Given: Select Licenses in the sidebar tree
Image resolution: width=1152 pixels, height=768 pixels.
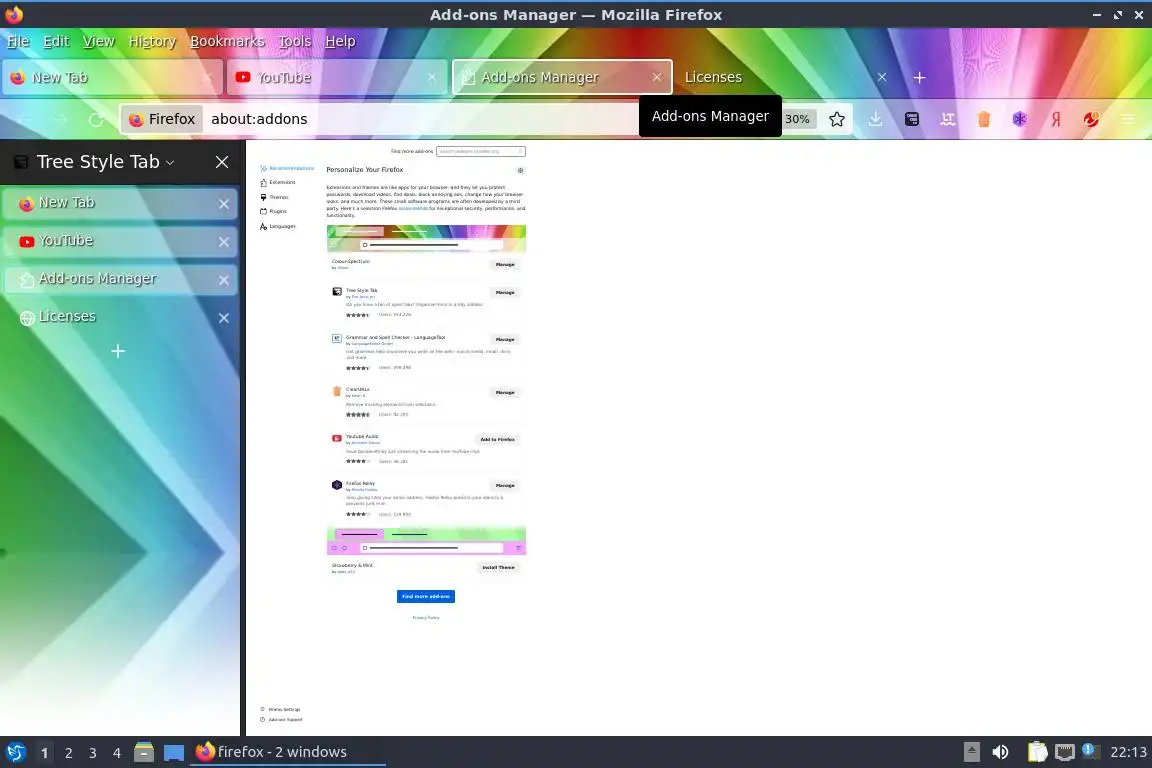Looking at the screenshot, I should (x=120, y=317).
